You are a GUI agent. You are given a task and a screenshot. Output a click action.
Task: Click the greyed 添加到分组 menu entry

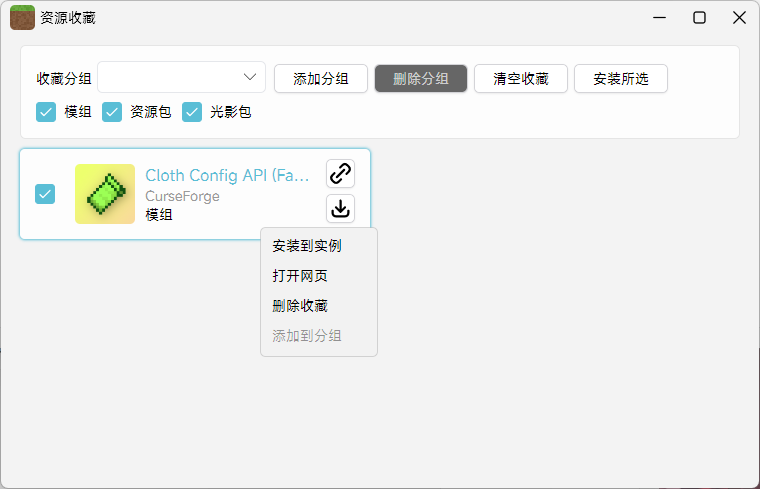click(307, 336)
